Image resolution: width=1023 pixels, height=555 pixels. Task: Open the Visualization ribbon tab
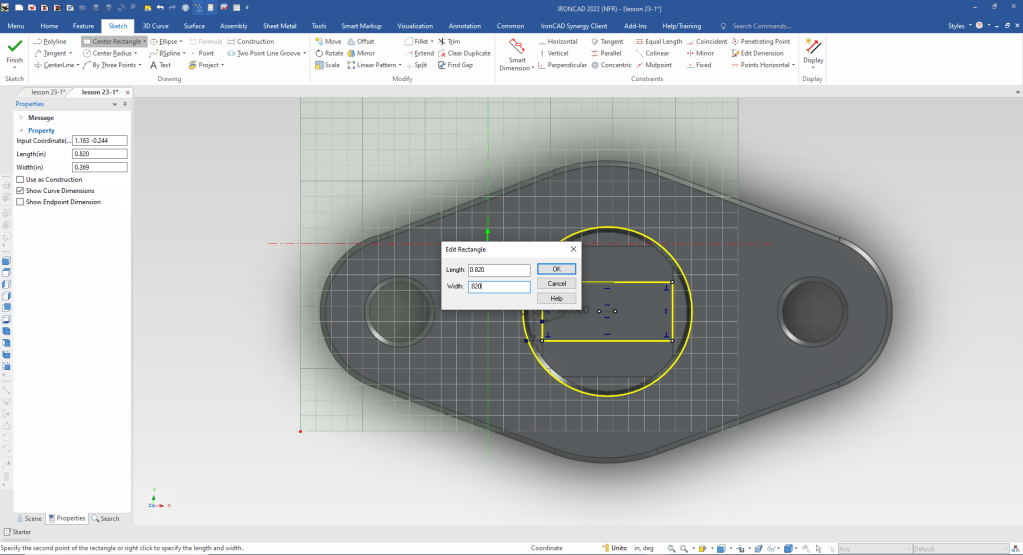[415, 25]
